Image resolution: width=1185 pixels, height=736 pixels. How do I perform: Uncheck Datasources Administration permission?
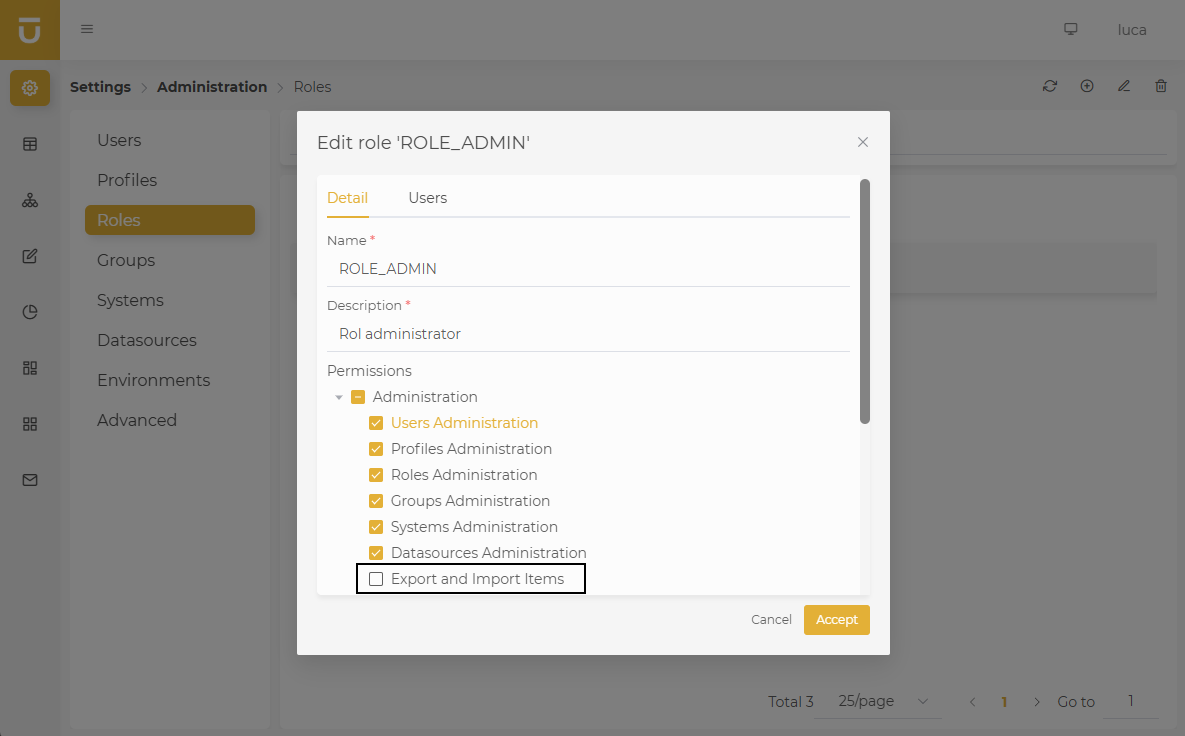376,553
